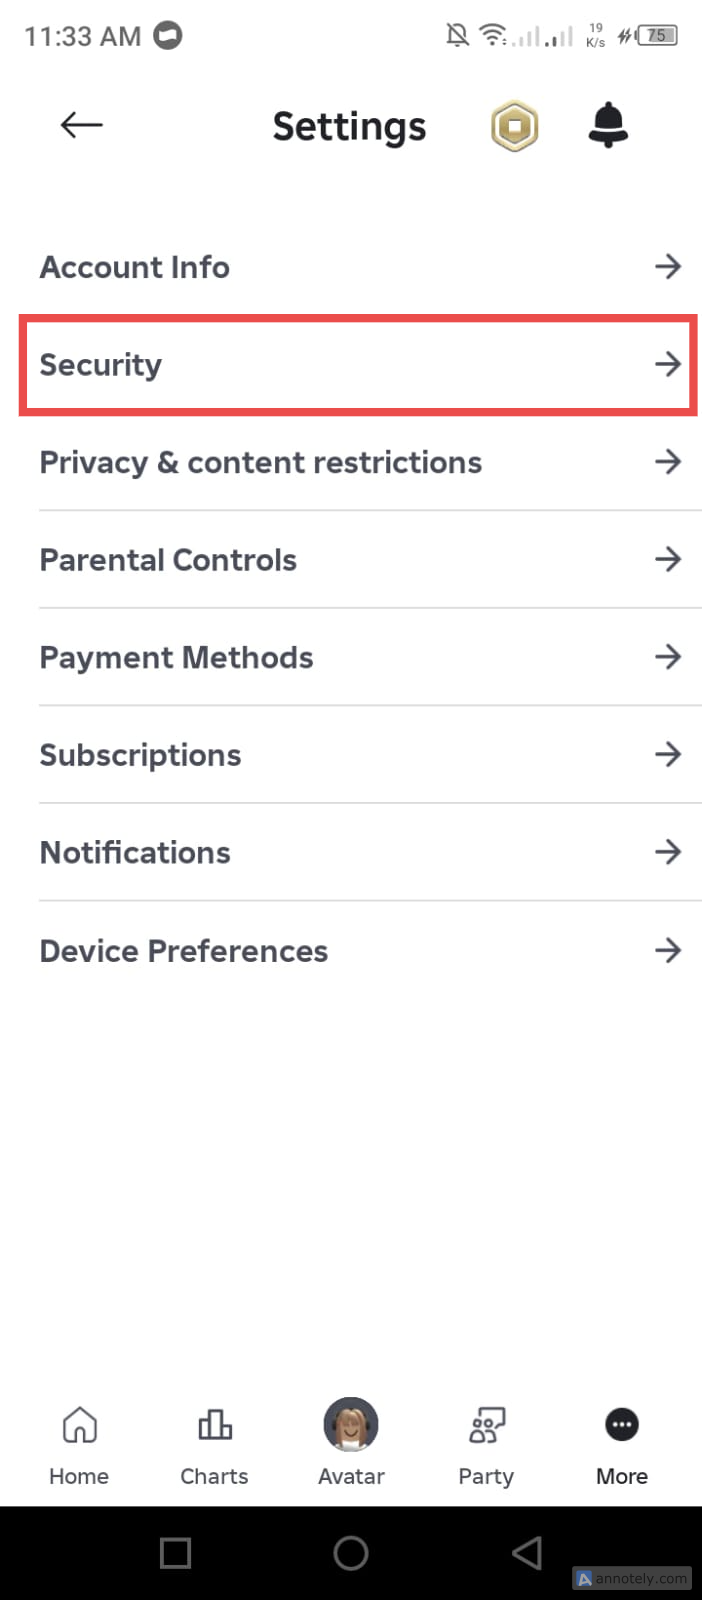Tap the Avatar profile picture
The image size is (702, 1600).
350,1425
